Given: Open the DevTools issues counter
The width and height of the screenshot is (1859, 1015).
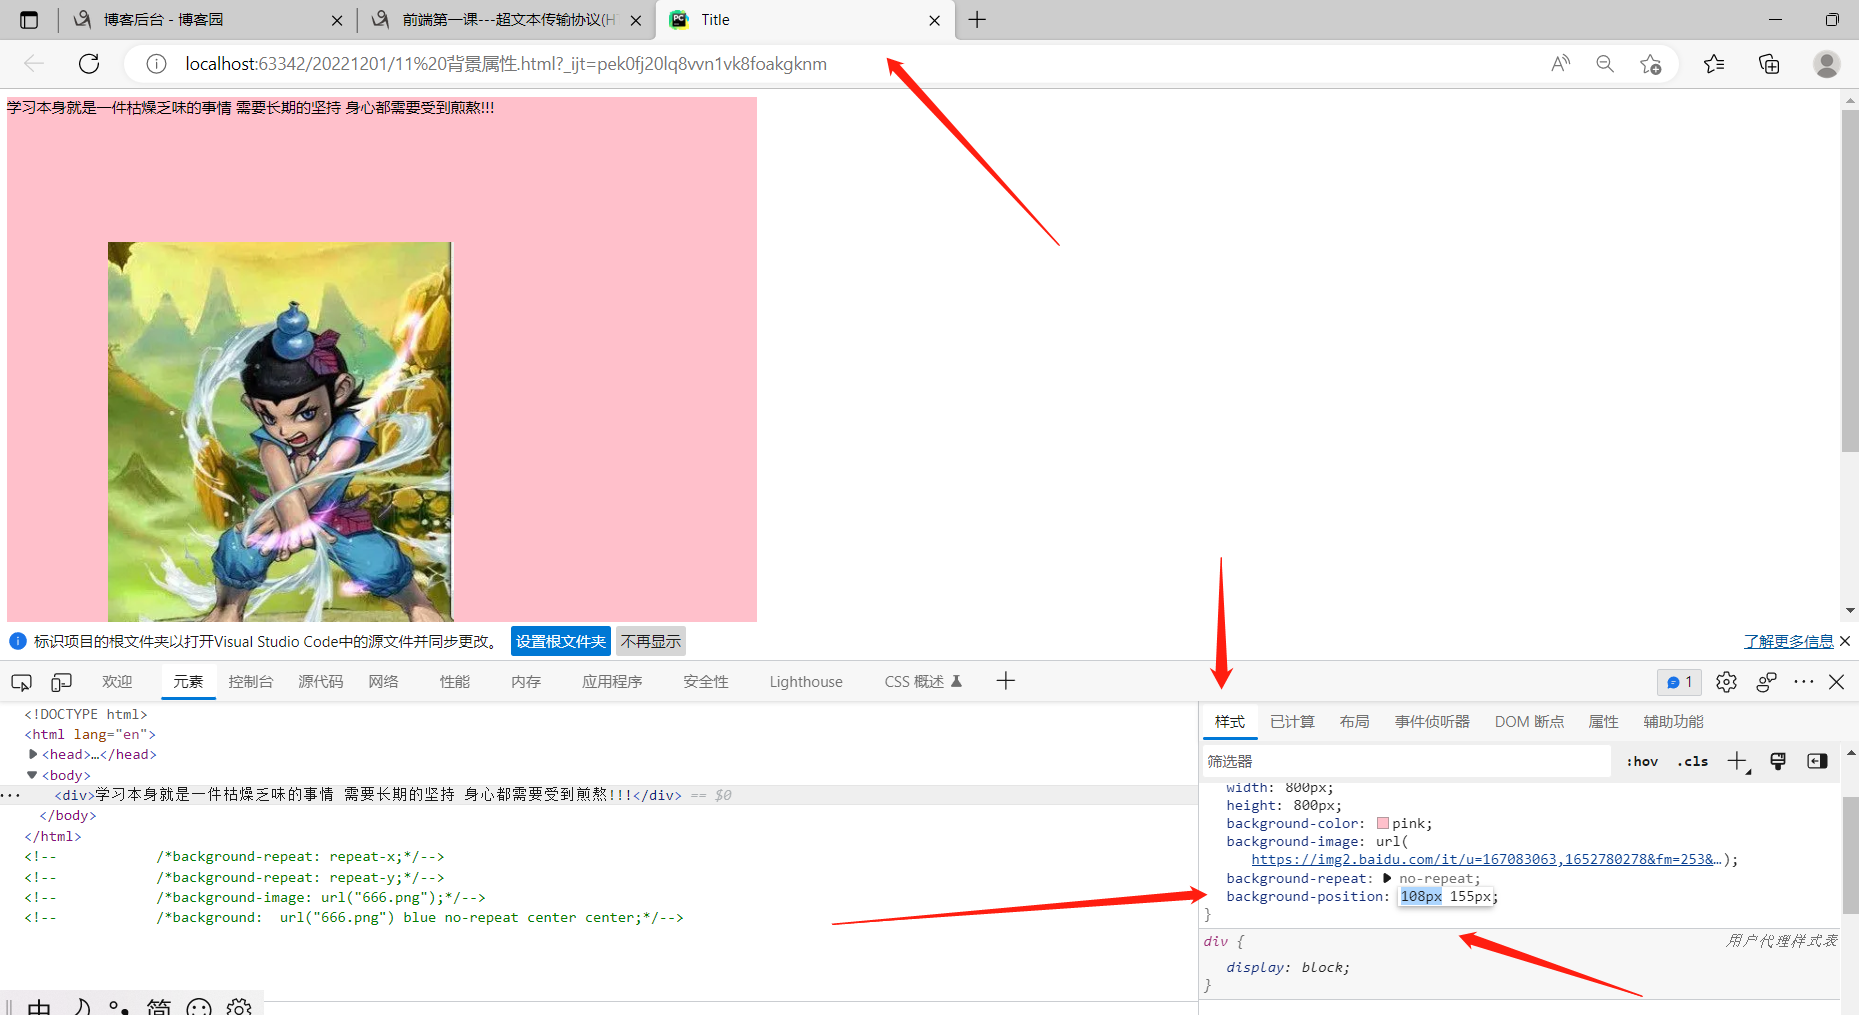Looking at the screenshot, I should click(x=1679, y=682).
